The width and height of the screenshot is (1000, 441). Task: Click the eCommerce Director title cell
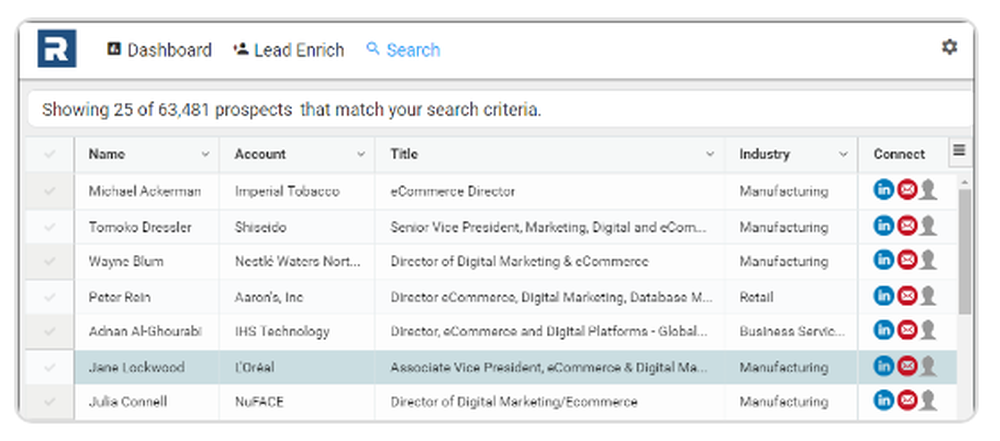click(550, 191)
